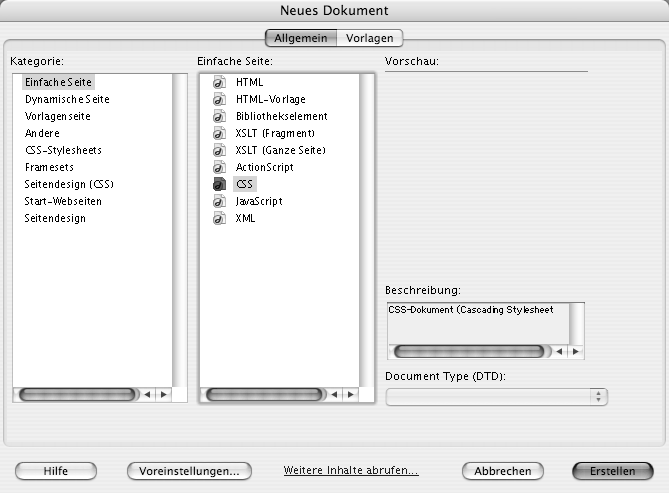The image size is (669, 493).
Task: Click the Hilfe button
Action: point(56,471)
